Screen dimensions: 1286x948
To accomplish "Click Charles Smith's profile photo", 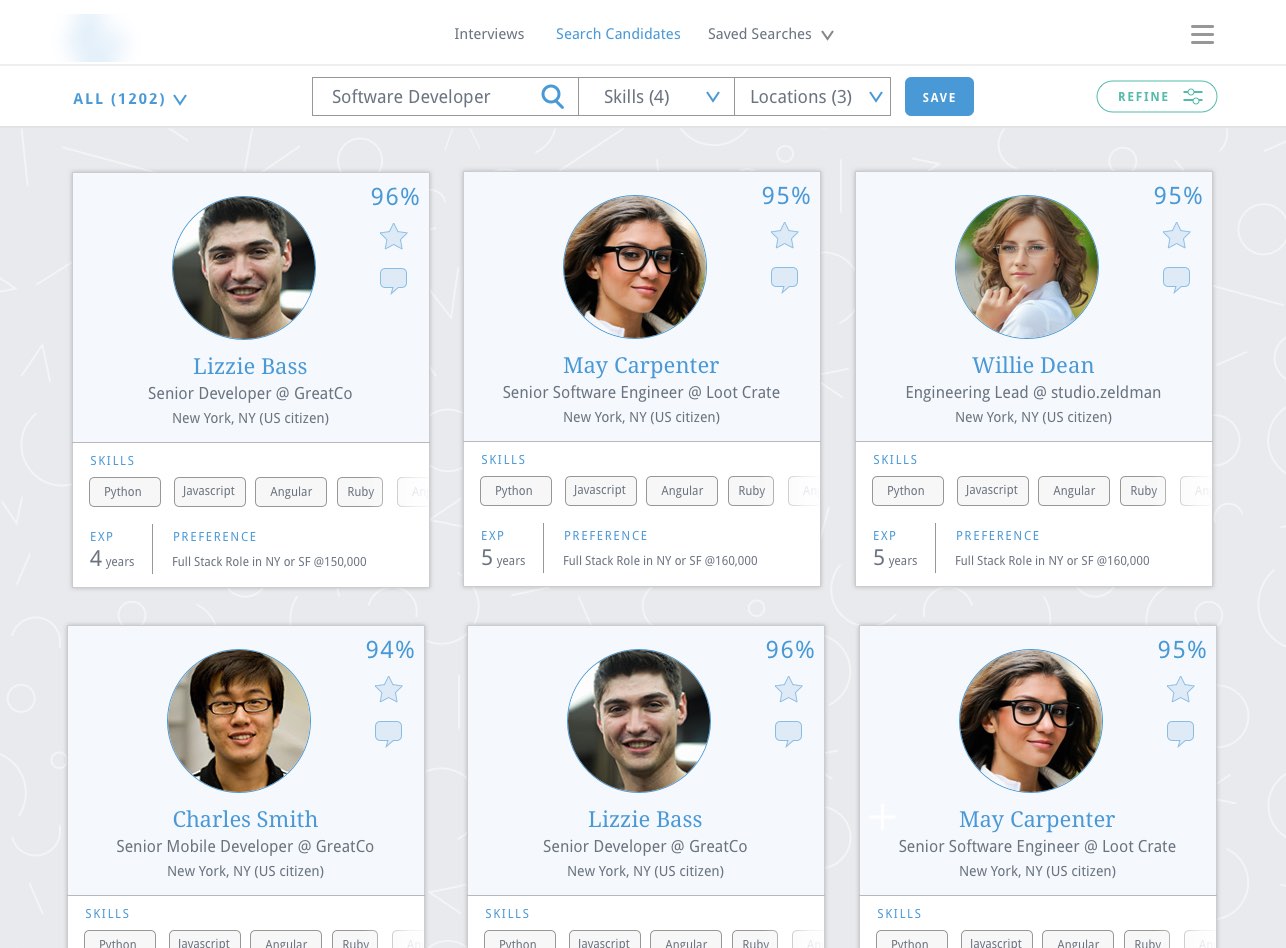I will click(x=239, y=721).
